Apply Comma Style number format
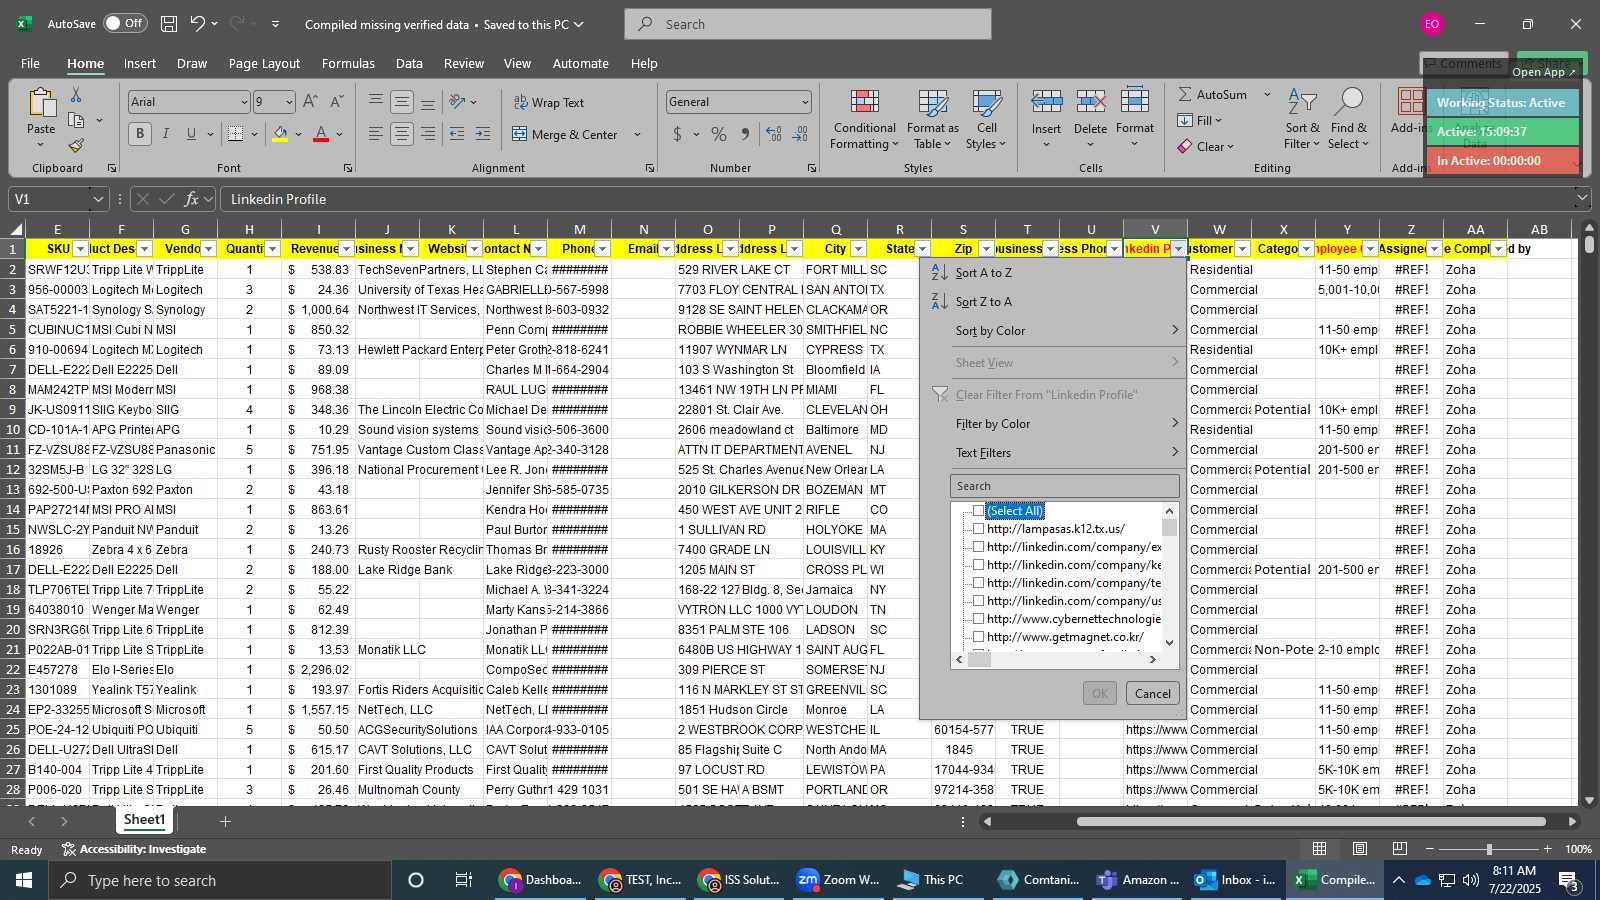1600x900 pixels. [x=745, y=134]
